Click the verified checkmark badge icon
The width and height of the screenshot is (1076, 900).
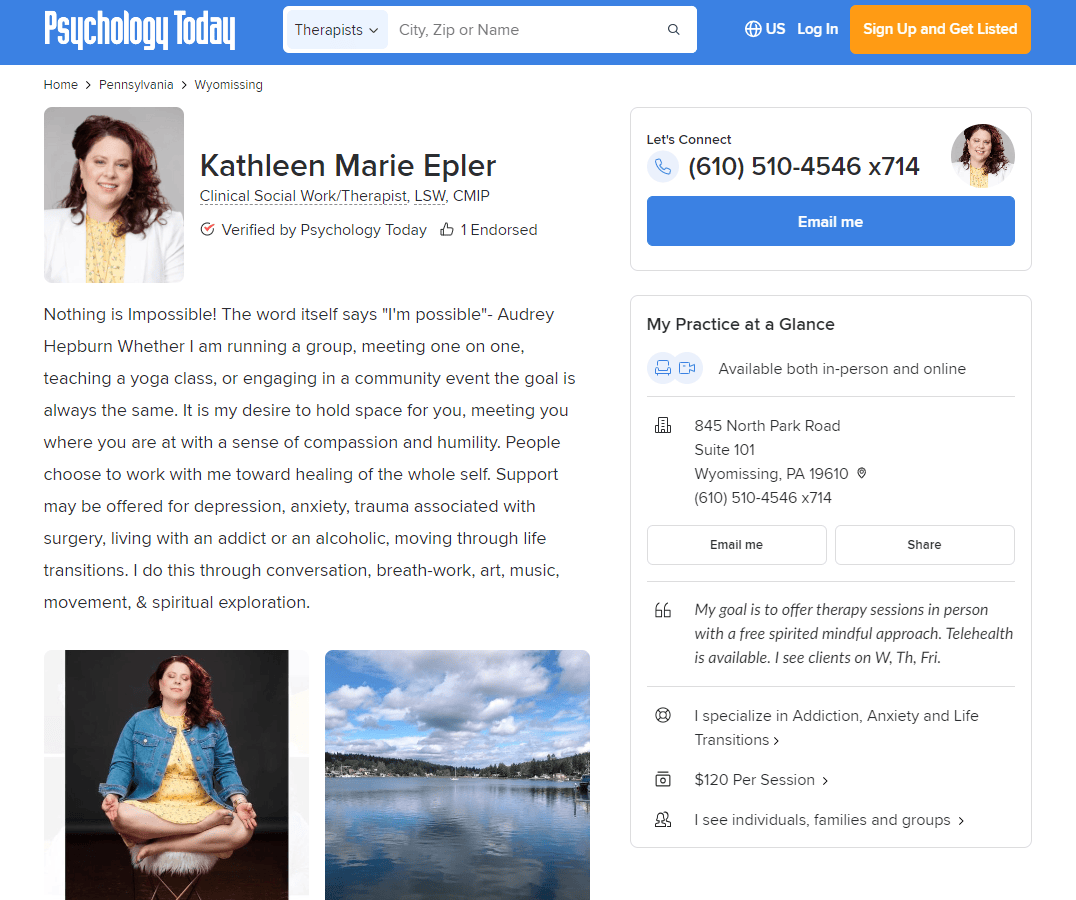(207, 229)
